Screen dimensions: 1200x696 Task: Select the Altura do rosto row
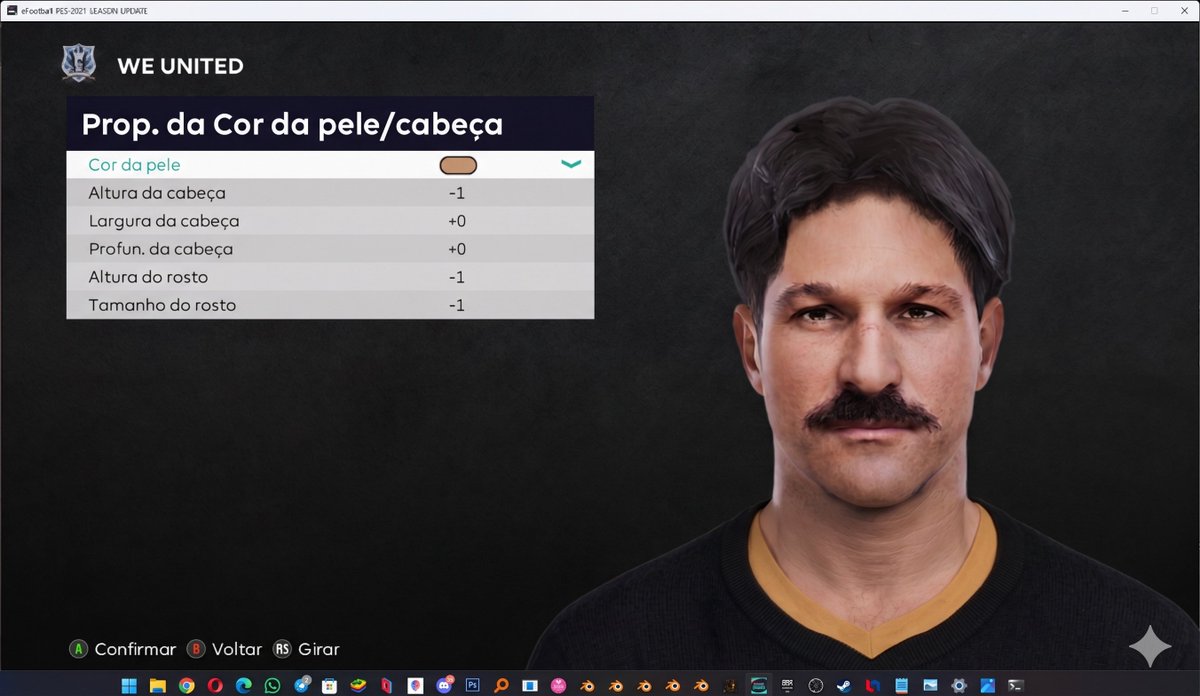click(330, 277)
